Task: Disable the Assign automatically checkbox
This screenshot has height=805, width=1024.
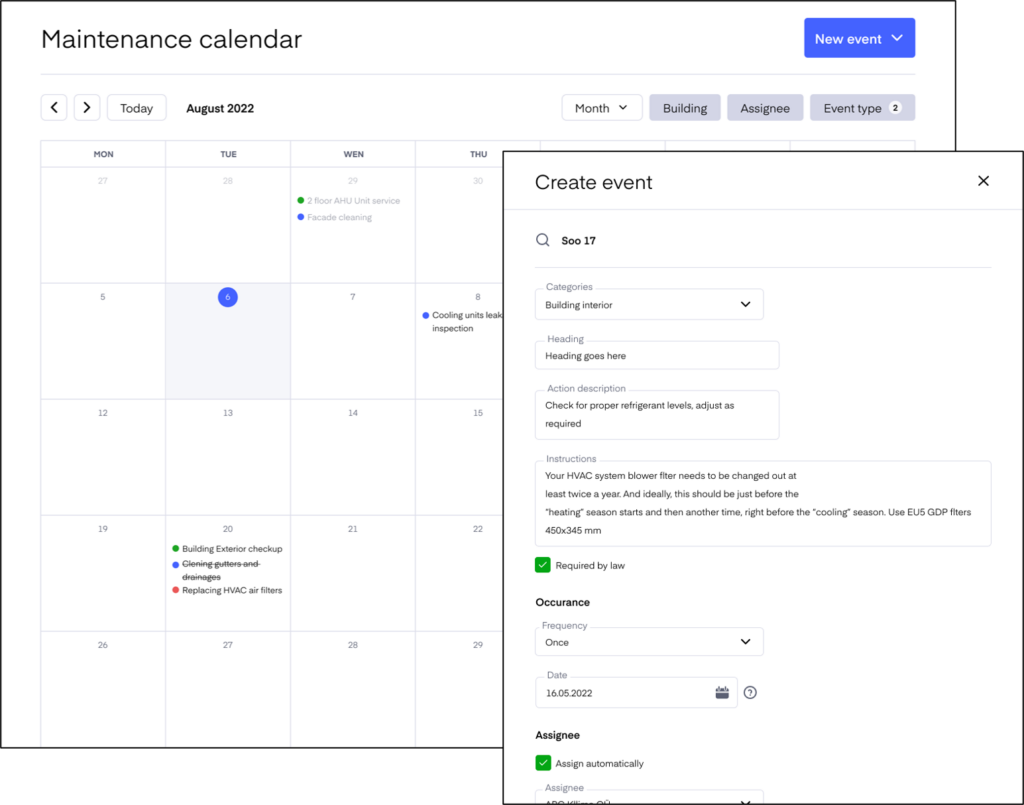Action: [543, 762]
